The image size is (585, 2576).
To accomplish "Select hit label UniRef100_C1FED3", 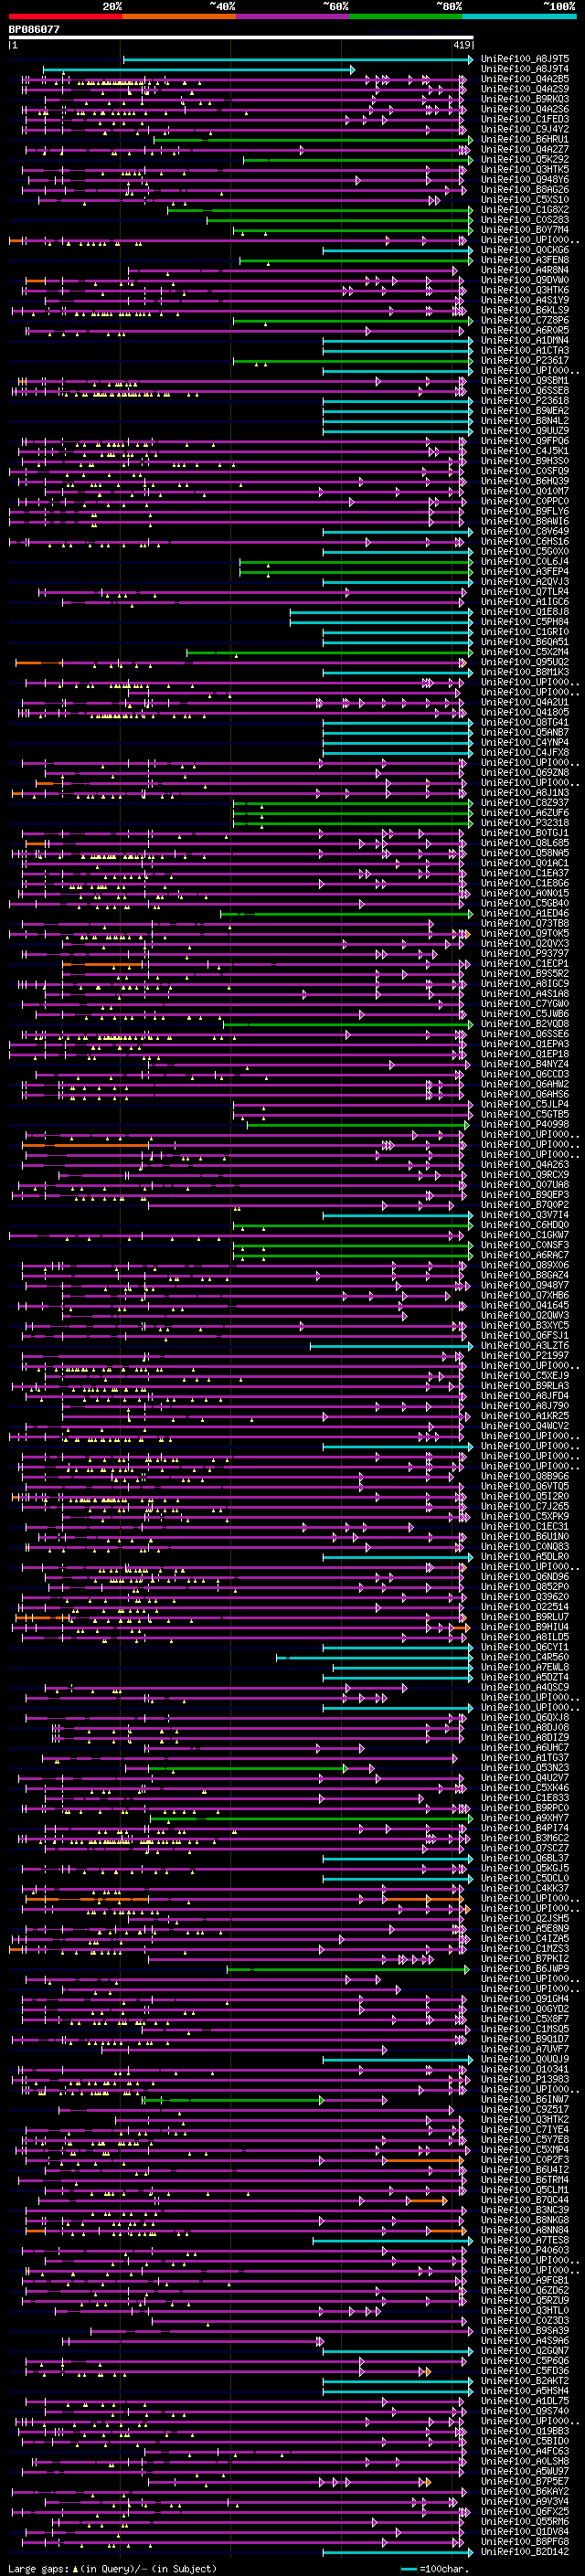I will tap(525, 119).
